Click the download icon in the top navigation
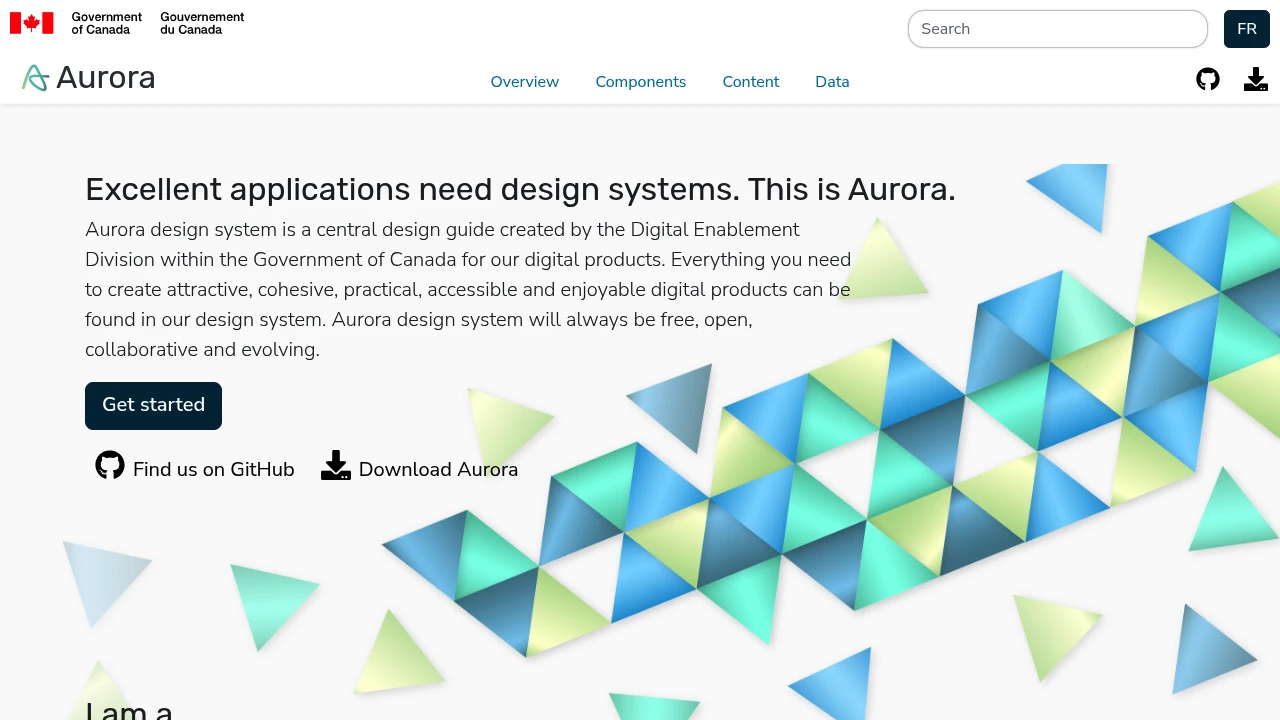The width and height of the screenshot is (1280, 720). [1255, 79]
